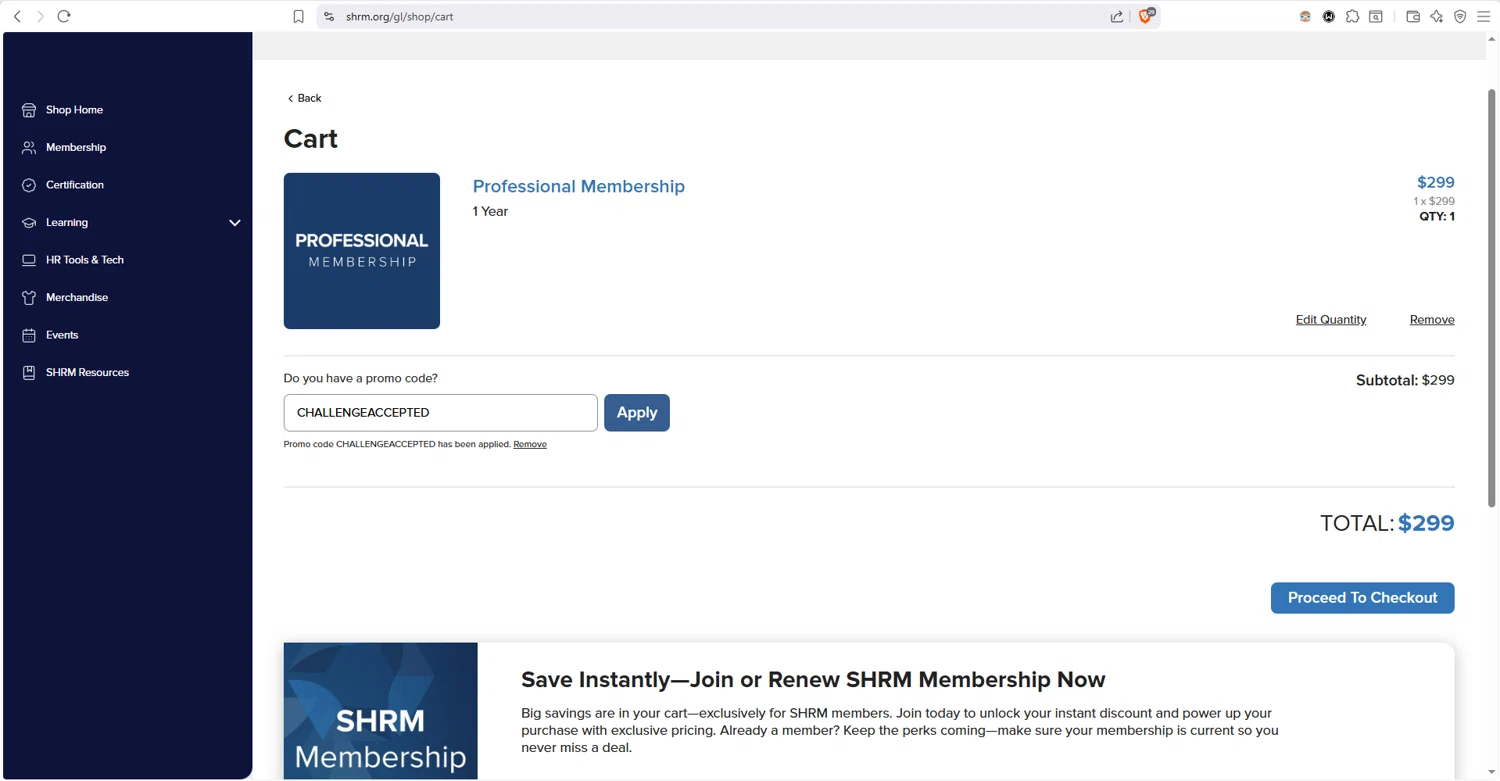Click the Professional Membership product thumbnail
Image resolution: width=1500 pixels, height=781 pixels.
[362, 251]
